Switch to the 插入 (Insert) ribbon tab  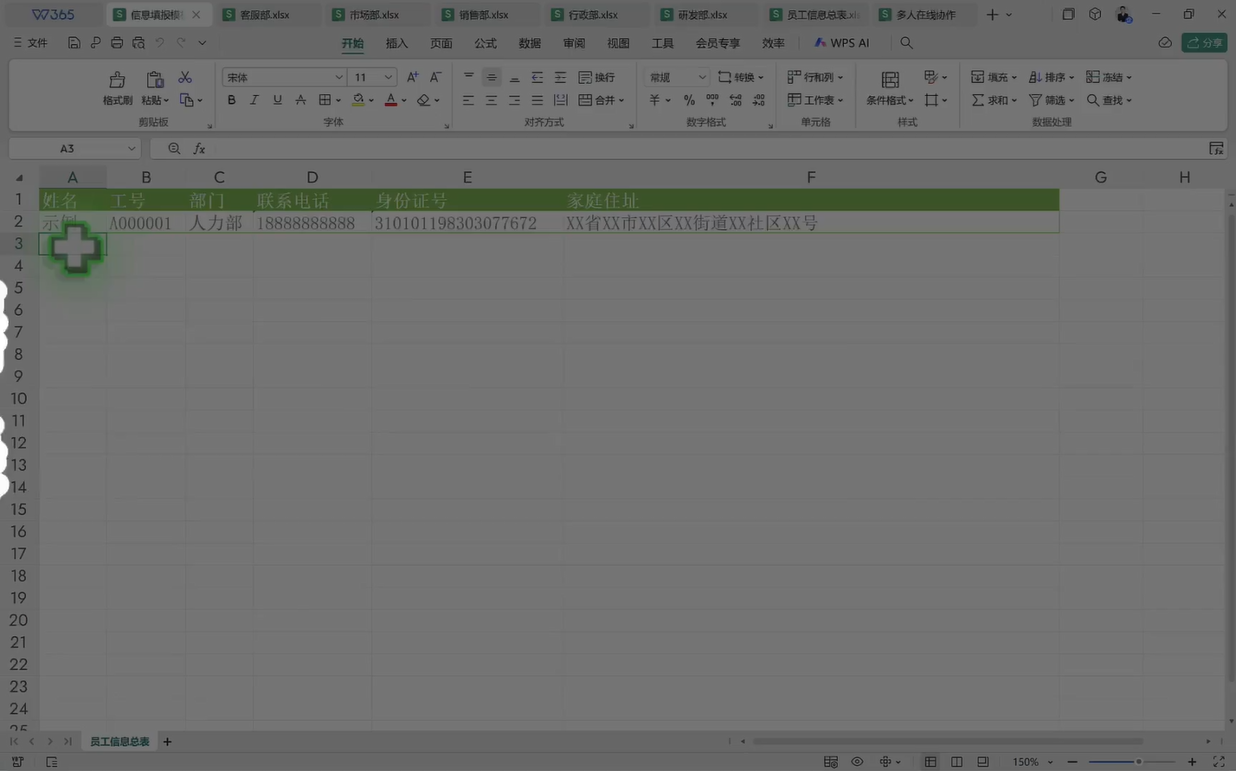click(x=397, y=43)
